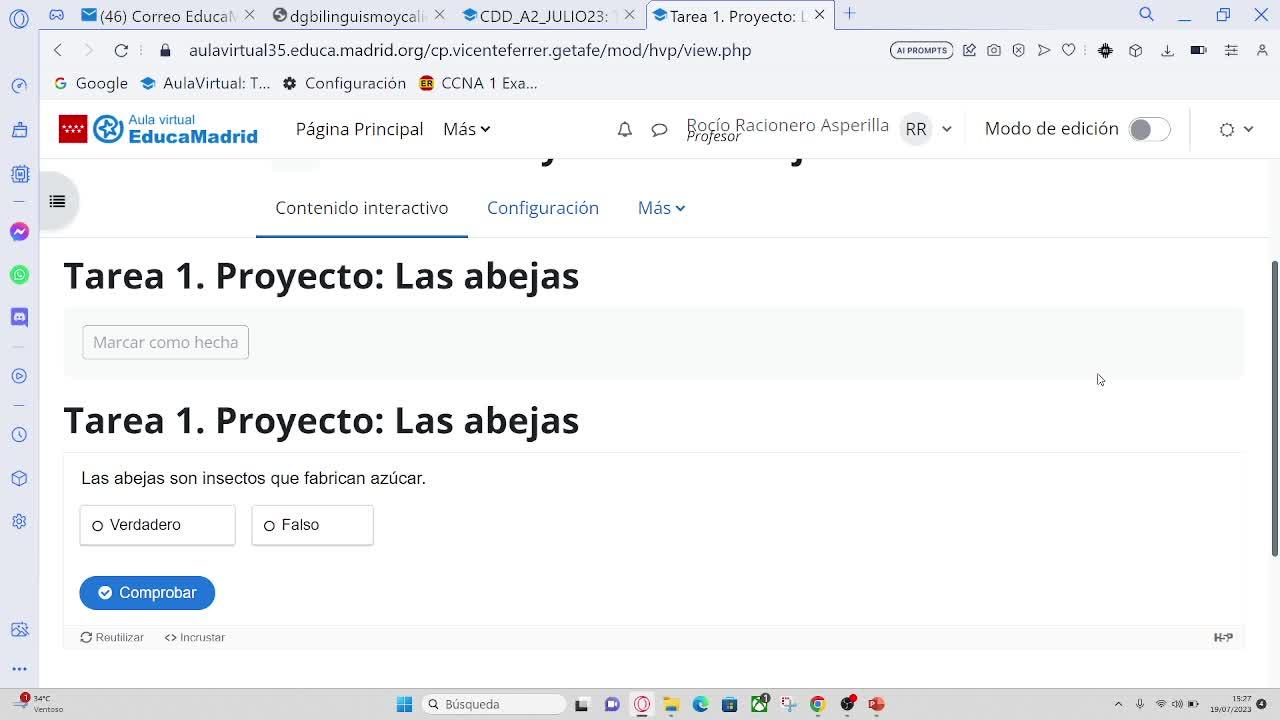The width and height of the screenshot is (1280, 720).
Task: Open the messages chat bubble icon
Action: [659, 129]
